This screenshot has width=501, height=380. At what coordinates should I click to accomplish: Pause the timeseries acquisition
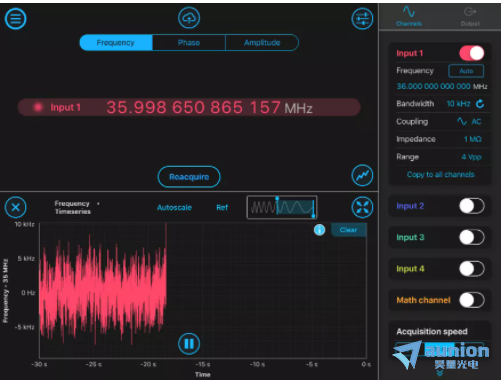189,344
